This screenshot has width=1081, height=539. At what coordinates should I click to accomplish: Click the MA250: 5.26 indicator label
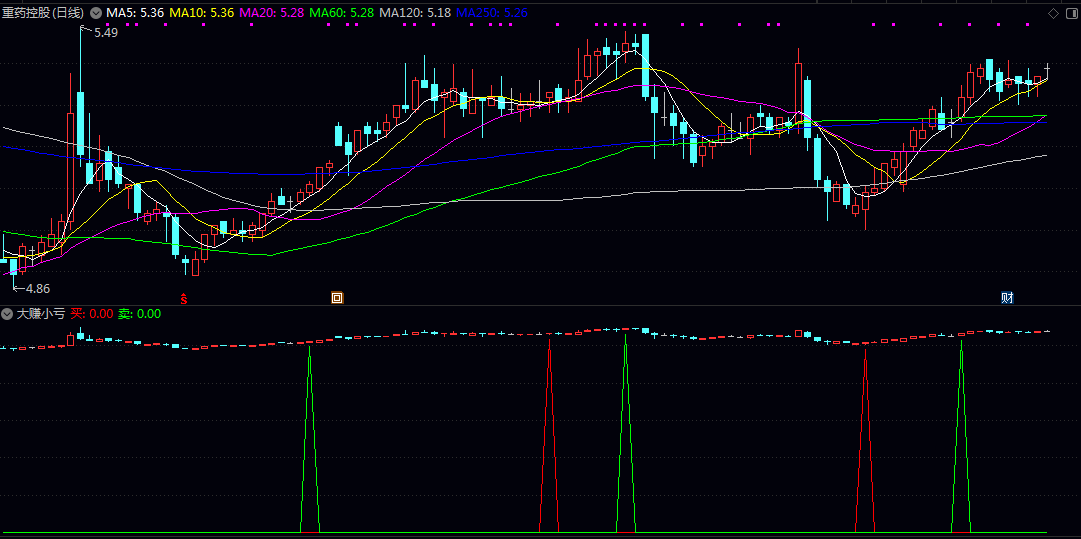tap(492, 13)
